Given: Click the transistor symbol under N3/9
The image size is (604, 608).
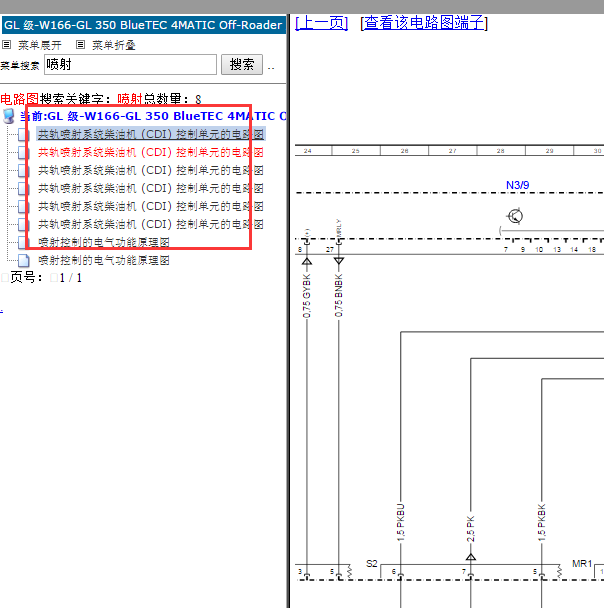Looking at the screenshot, I should pos(515,216).
